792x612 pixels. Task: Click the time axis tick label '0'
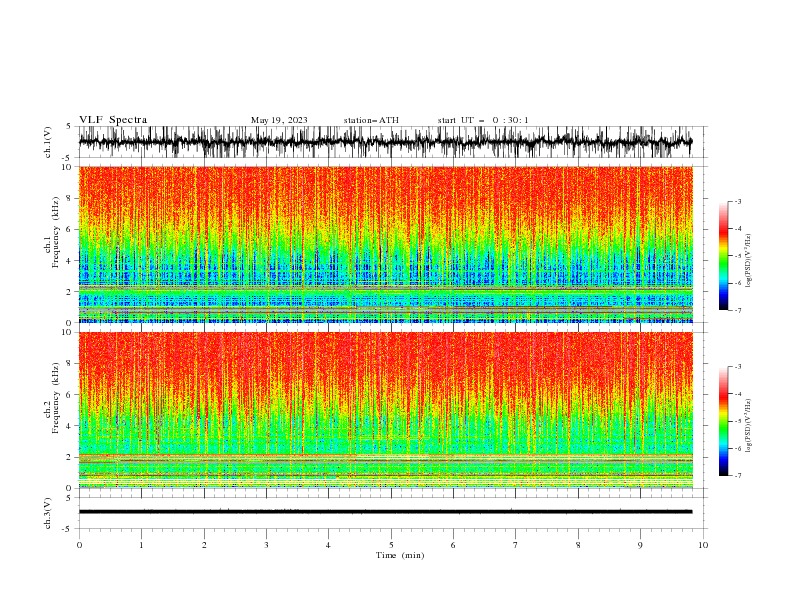click(79, 545)
